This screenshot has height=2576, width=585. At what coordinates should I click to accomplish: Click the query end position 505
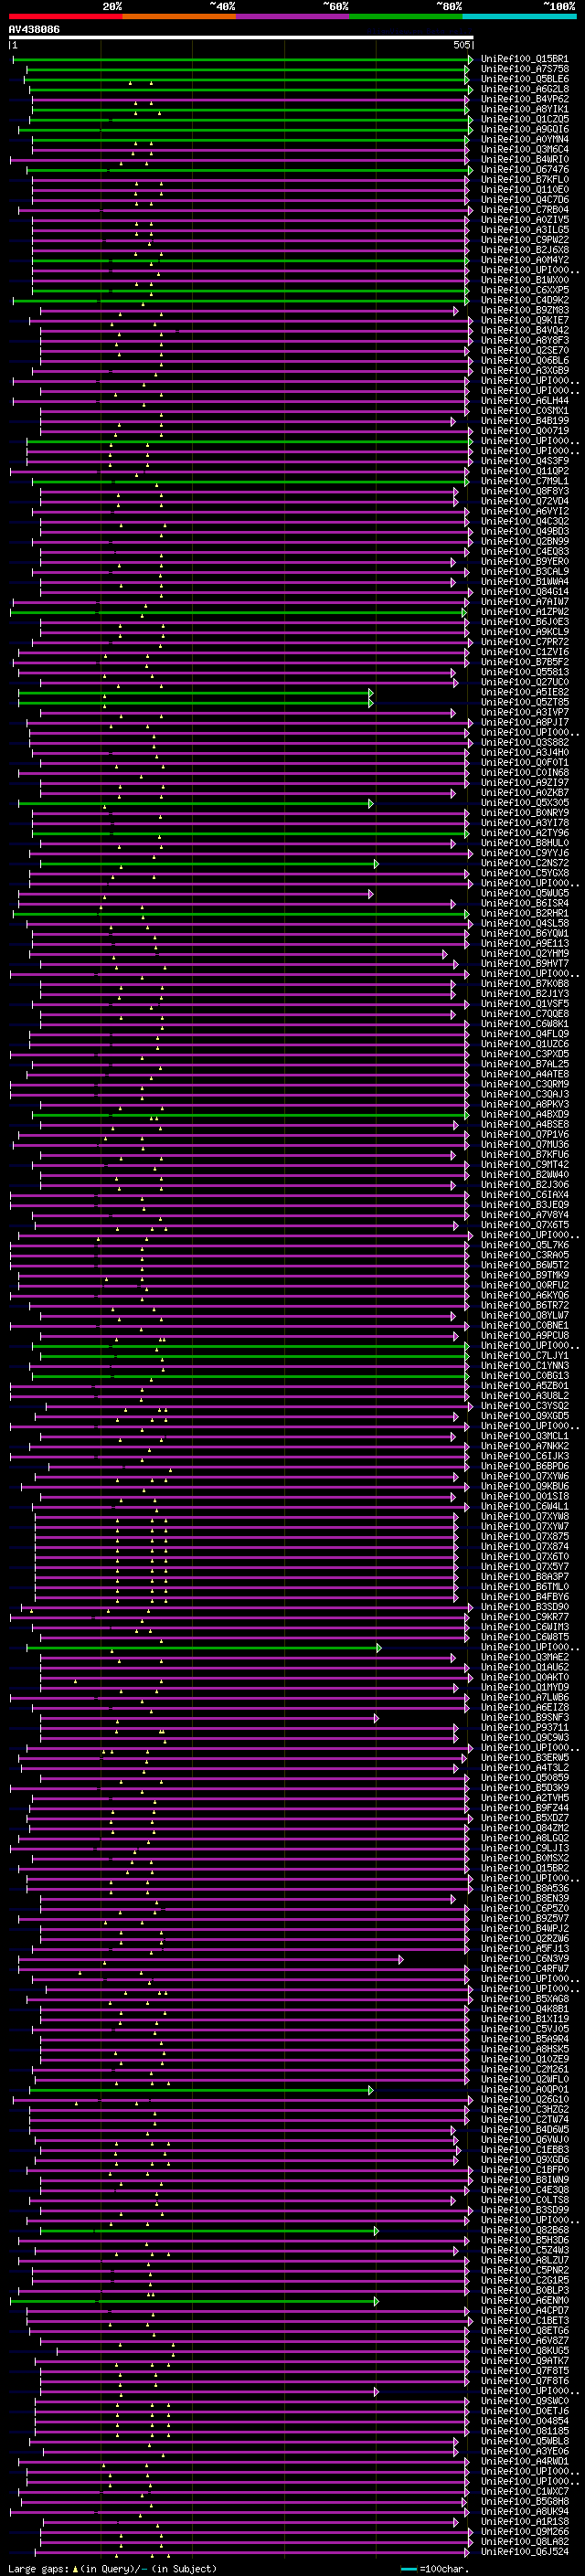[462, 45]
